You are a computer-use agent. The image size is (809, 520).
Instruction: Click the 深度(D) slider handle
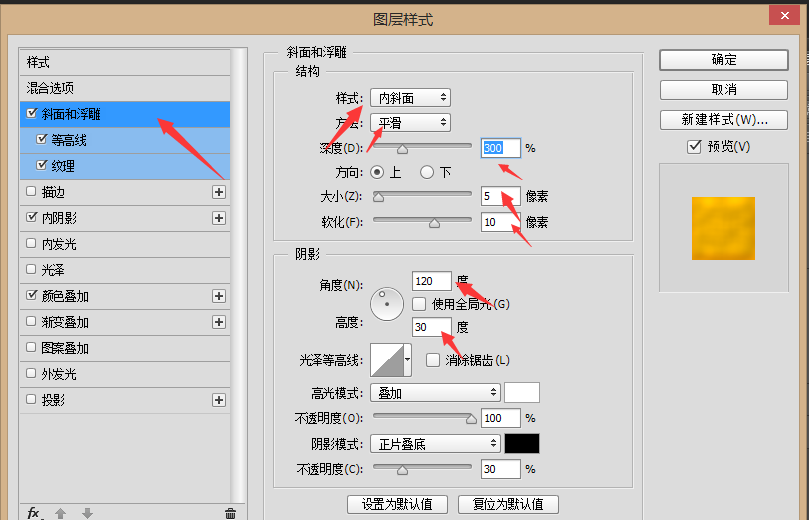[402, 149]
